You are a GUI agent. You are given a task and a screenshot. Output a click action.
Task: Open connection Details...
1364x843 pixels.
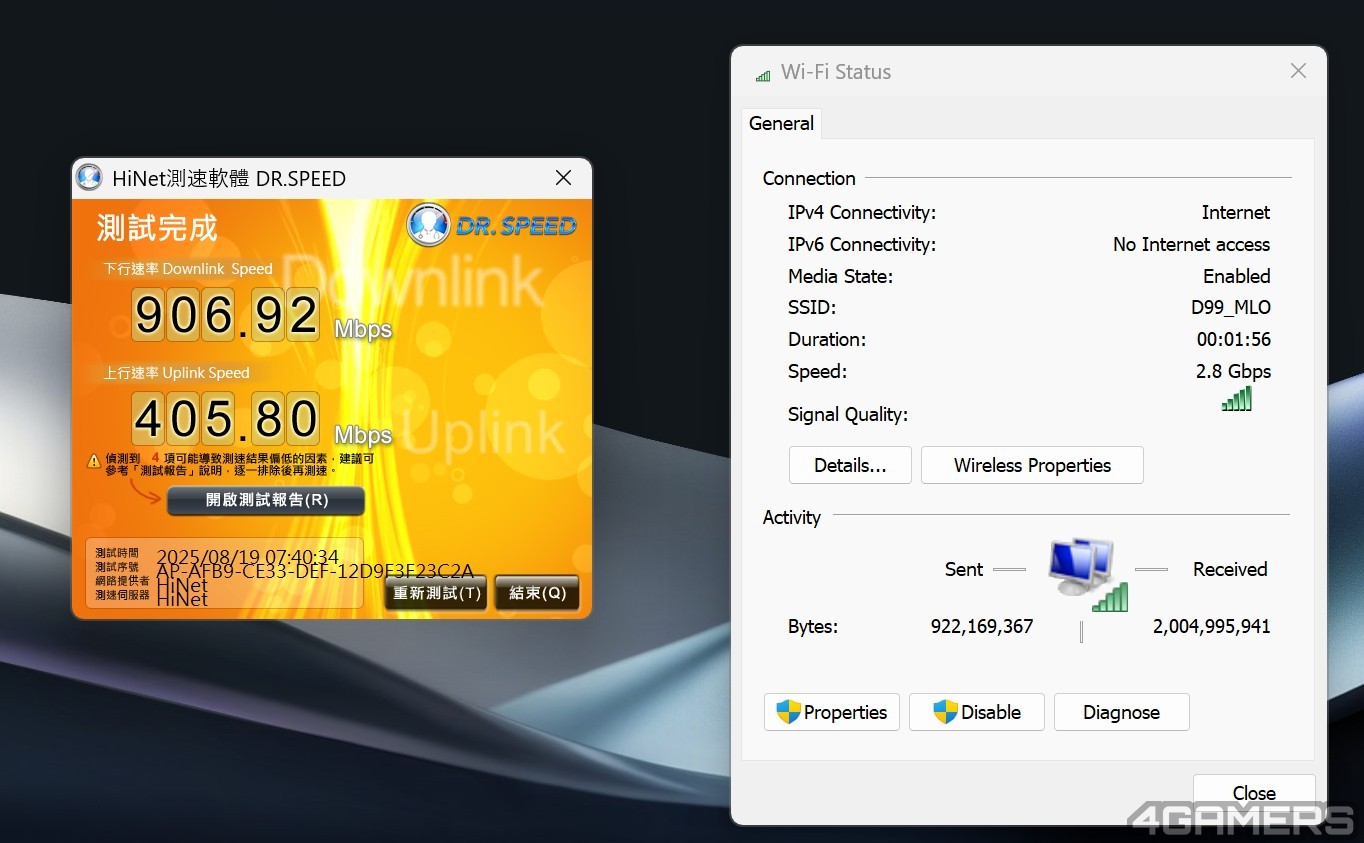click(x=850, y=465)
